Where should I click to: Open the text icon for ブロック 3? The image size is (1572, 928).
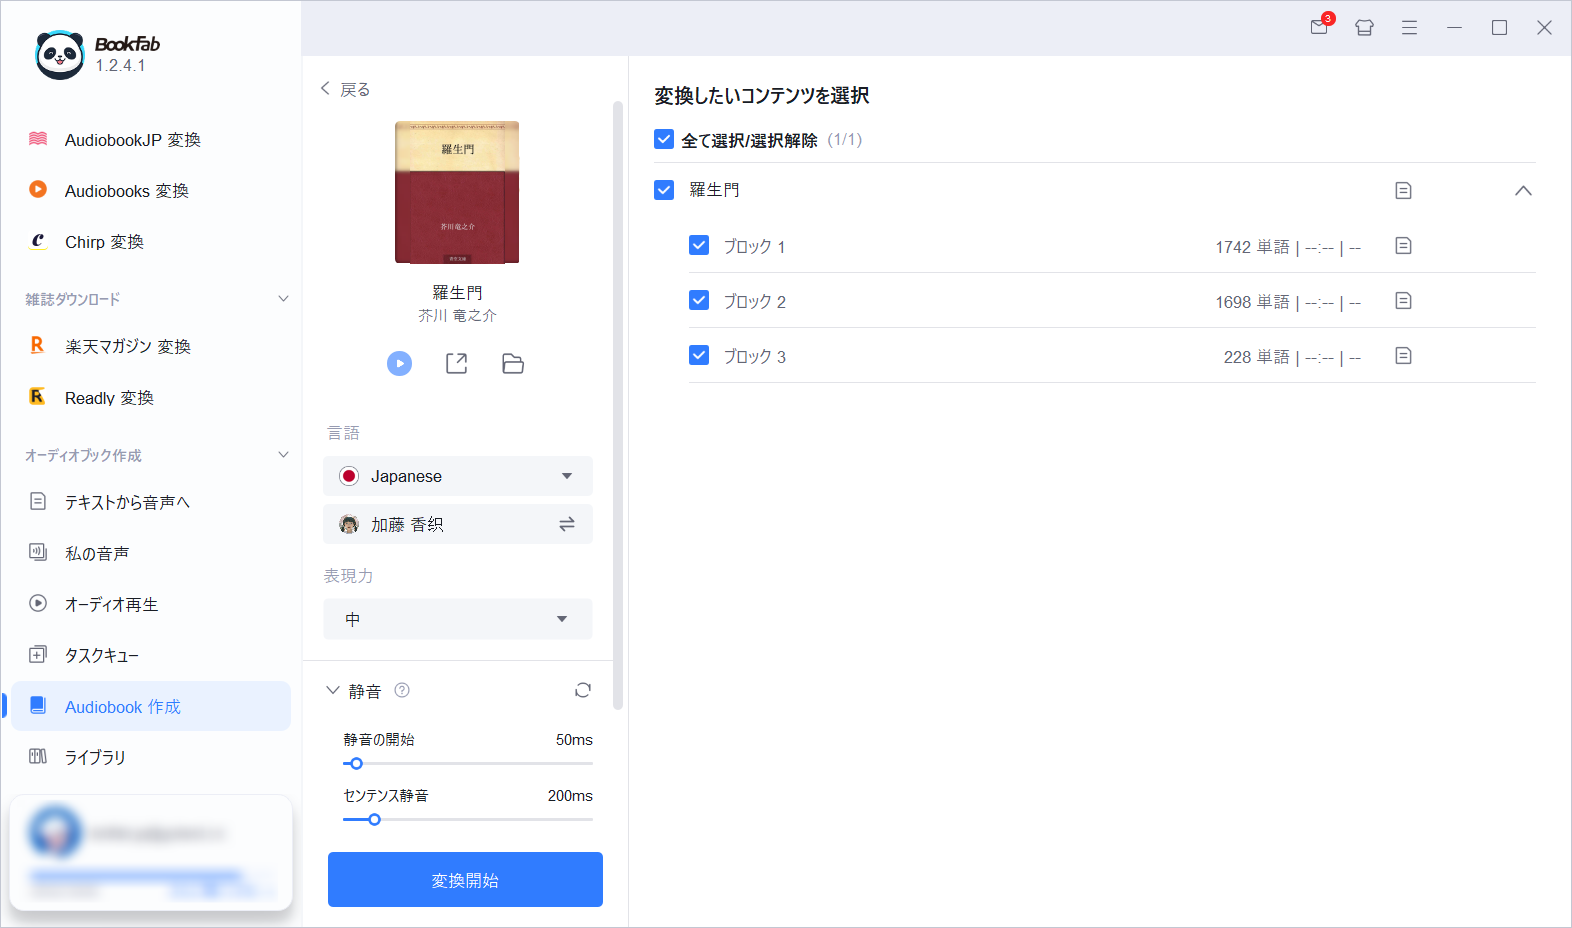[1403, 355]
